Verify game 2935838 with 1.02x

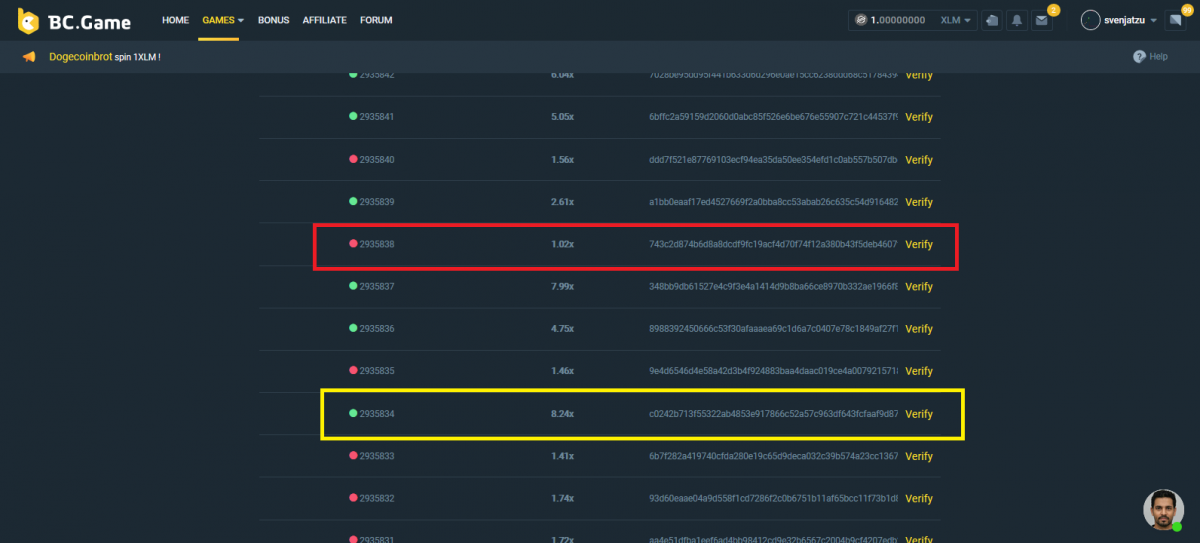click(x=918, y=245)
